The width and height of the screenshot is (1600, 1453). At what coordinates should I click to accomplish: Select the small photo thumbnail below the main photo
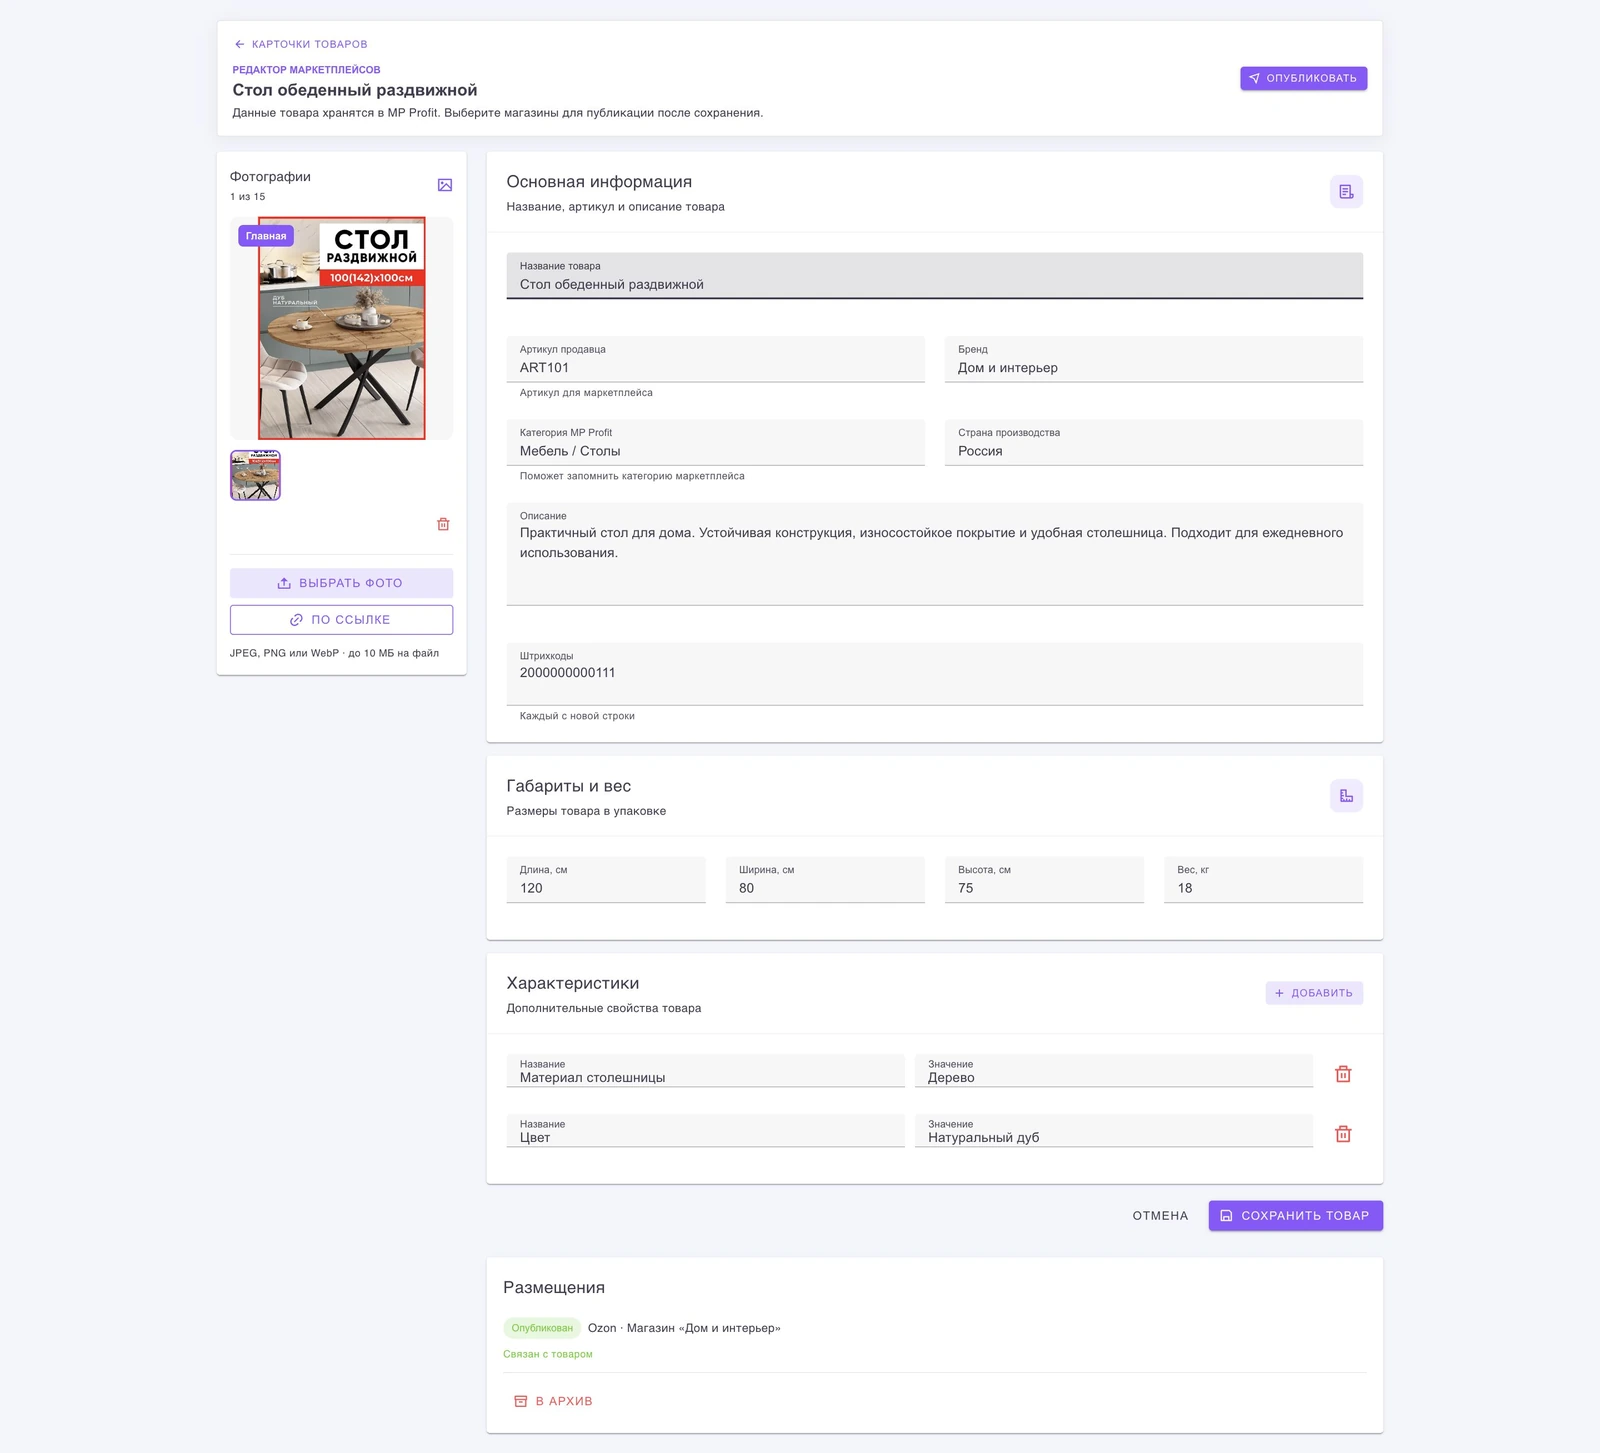coord(255,475)
